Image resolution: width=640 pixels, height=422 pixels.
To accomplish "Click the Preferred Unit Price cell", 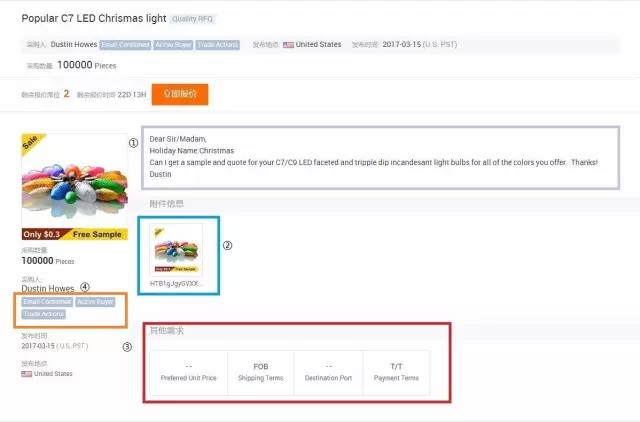I will [x=188, y=372].
